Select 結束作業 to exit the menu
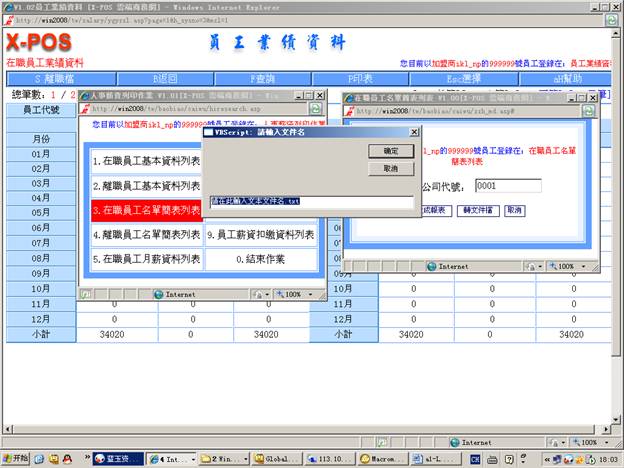The image size is (624, 468). point(260,259)
